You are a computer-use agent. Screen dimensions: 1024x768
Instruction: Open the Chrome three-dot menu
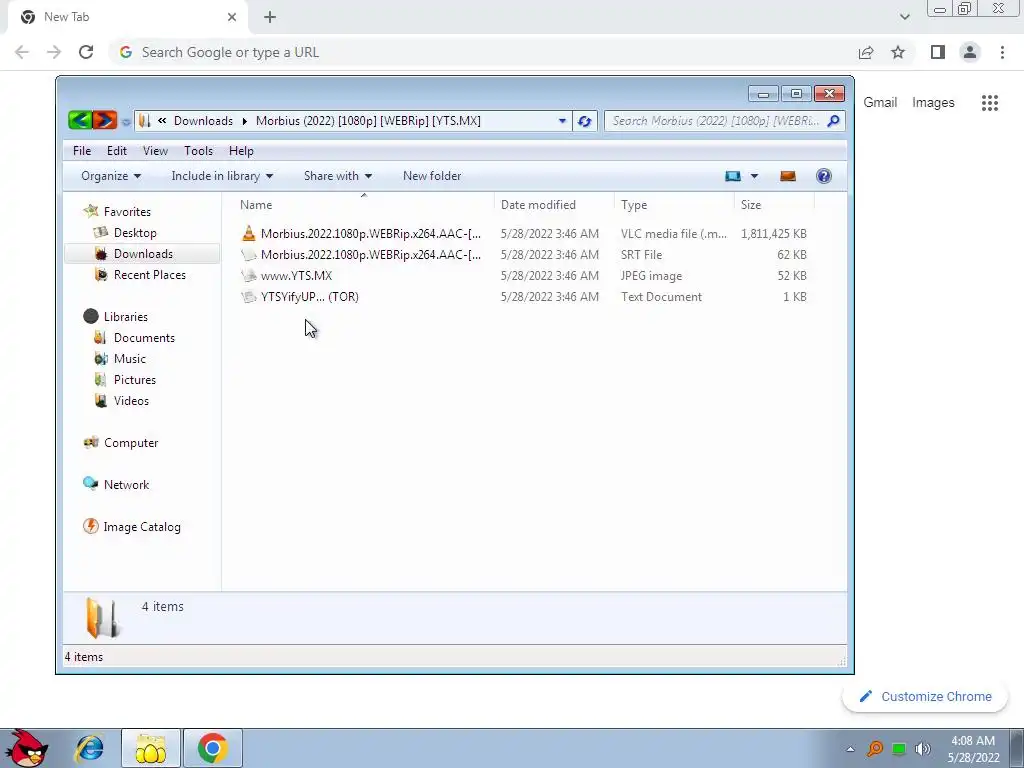point(1002,52)
